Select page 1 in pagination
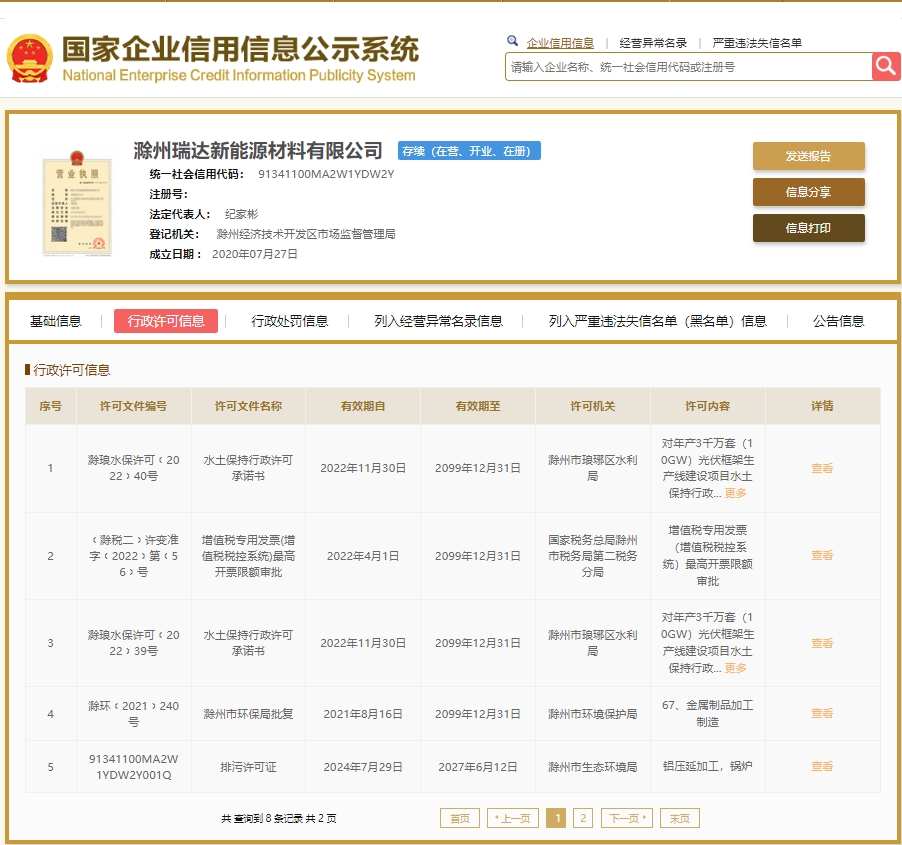 coord(557,818)
